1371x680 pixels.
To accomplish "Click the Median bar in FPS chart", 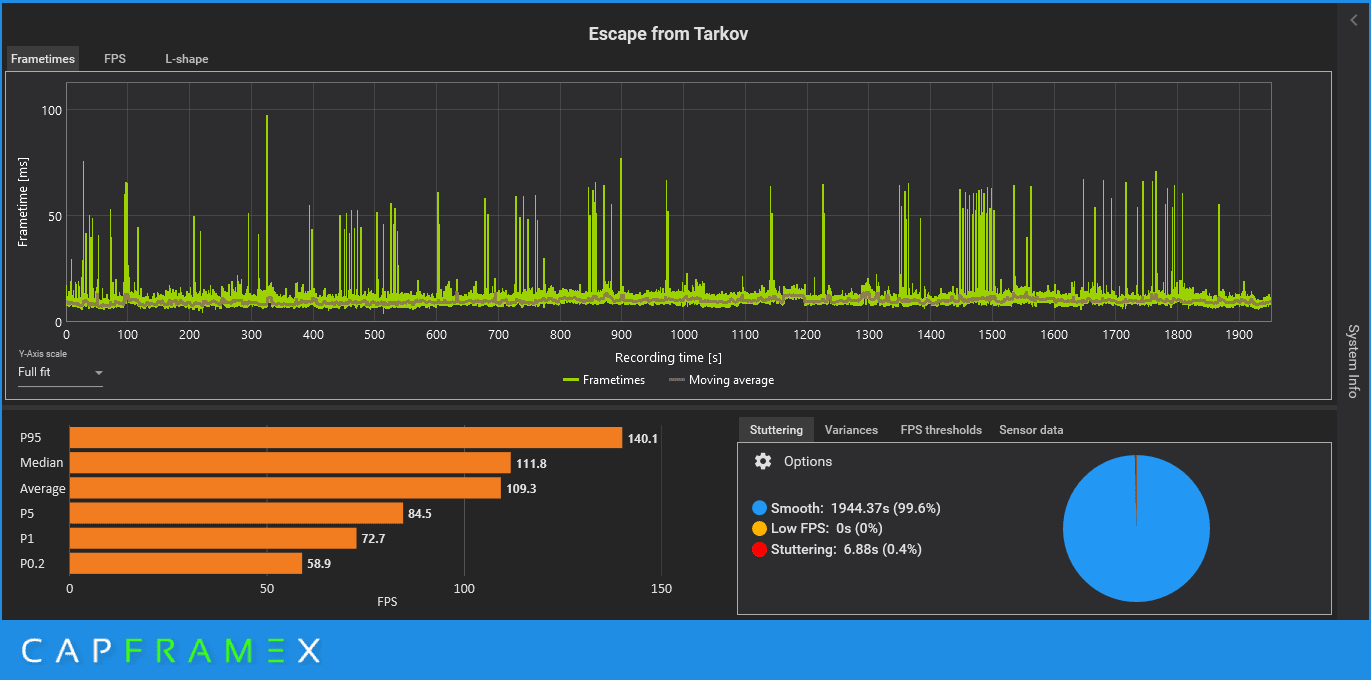I will click(x=290, y=463).
